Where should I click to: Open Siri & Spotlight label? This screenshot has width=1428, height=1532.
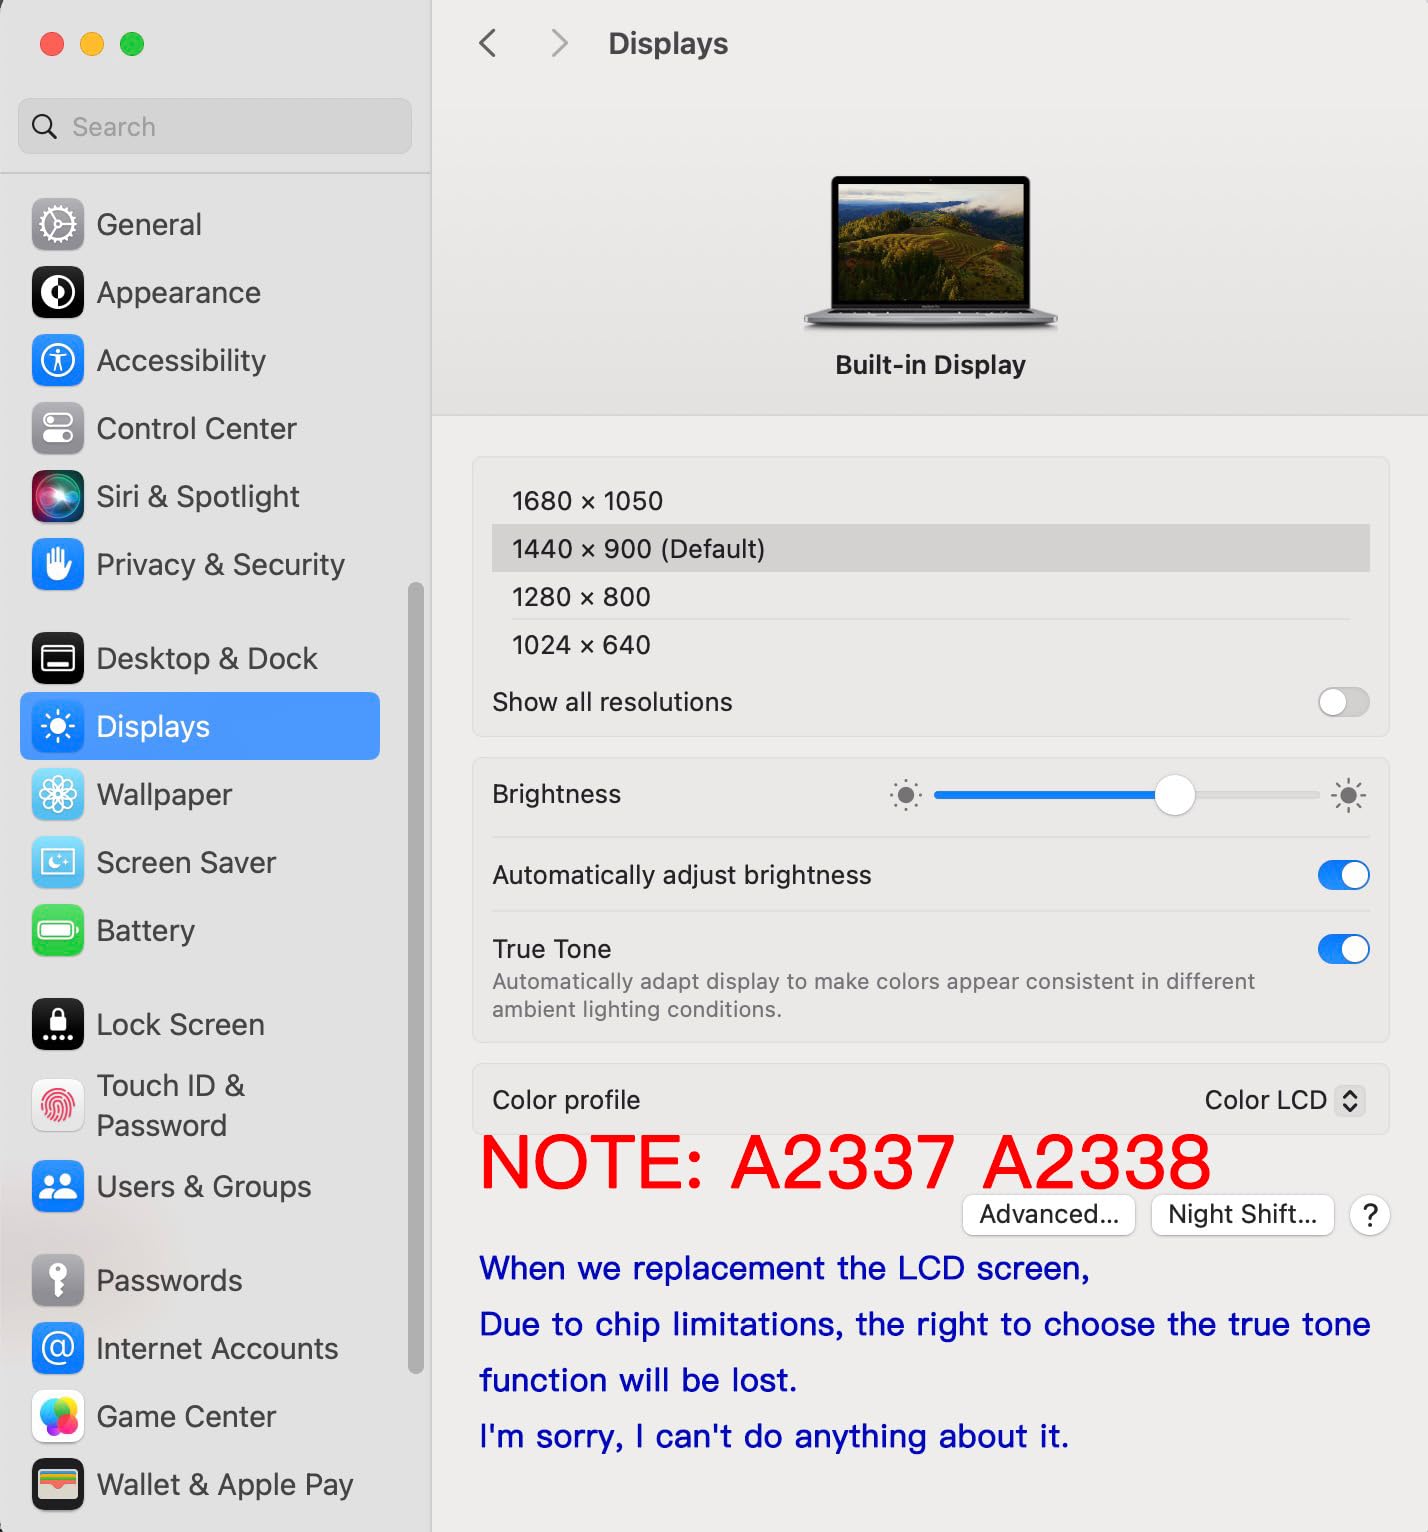coord(198,496)
